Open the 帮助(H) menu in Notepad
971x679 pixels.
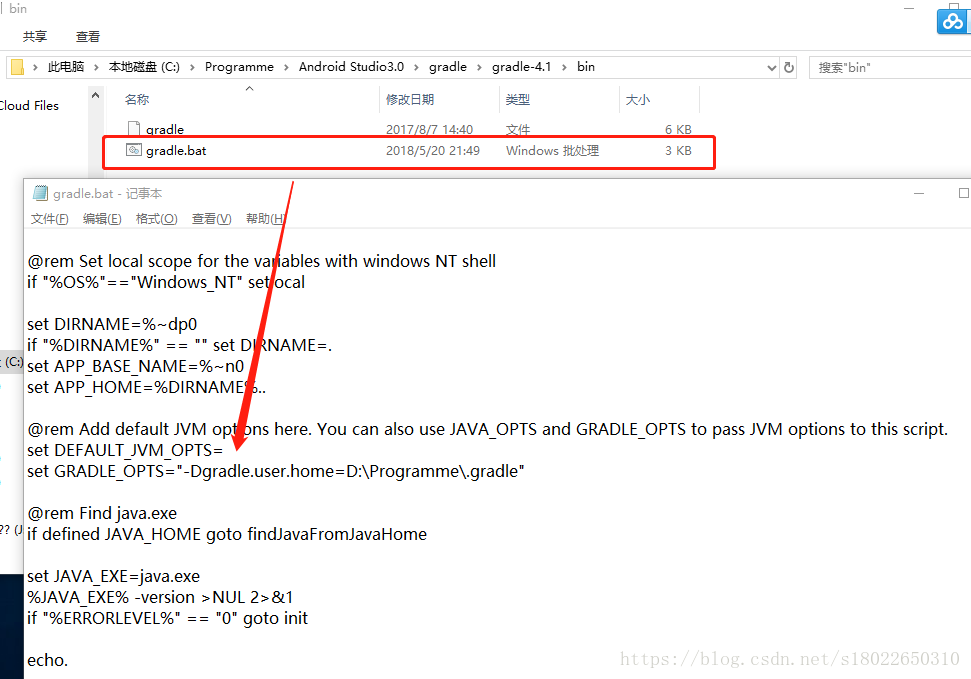[266, 219]
